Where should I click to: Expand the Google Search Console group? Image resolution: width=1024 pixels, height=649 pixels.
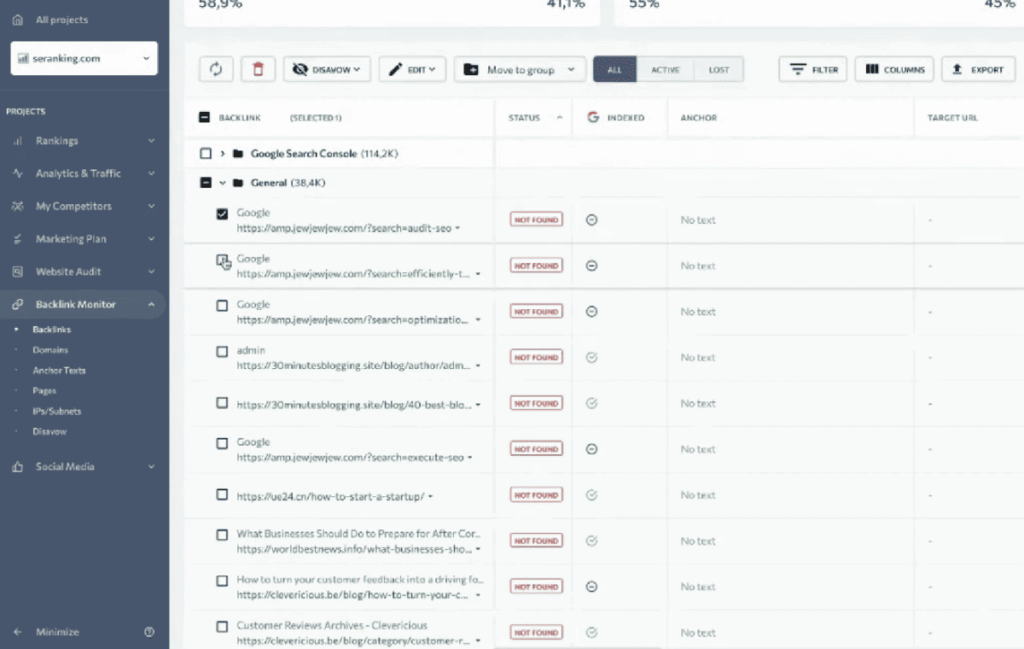[x=223, y=153]
